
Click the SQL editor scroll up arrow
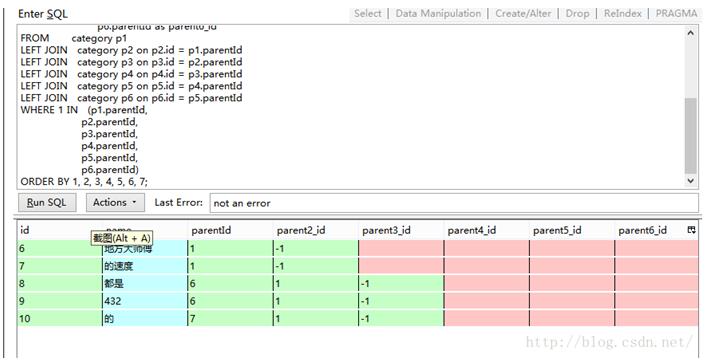[x=690, y=33]
